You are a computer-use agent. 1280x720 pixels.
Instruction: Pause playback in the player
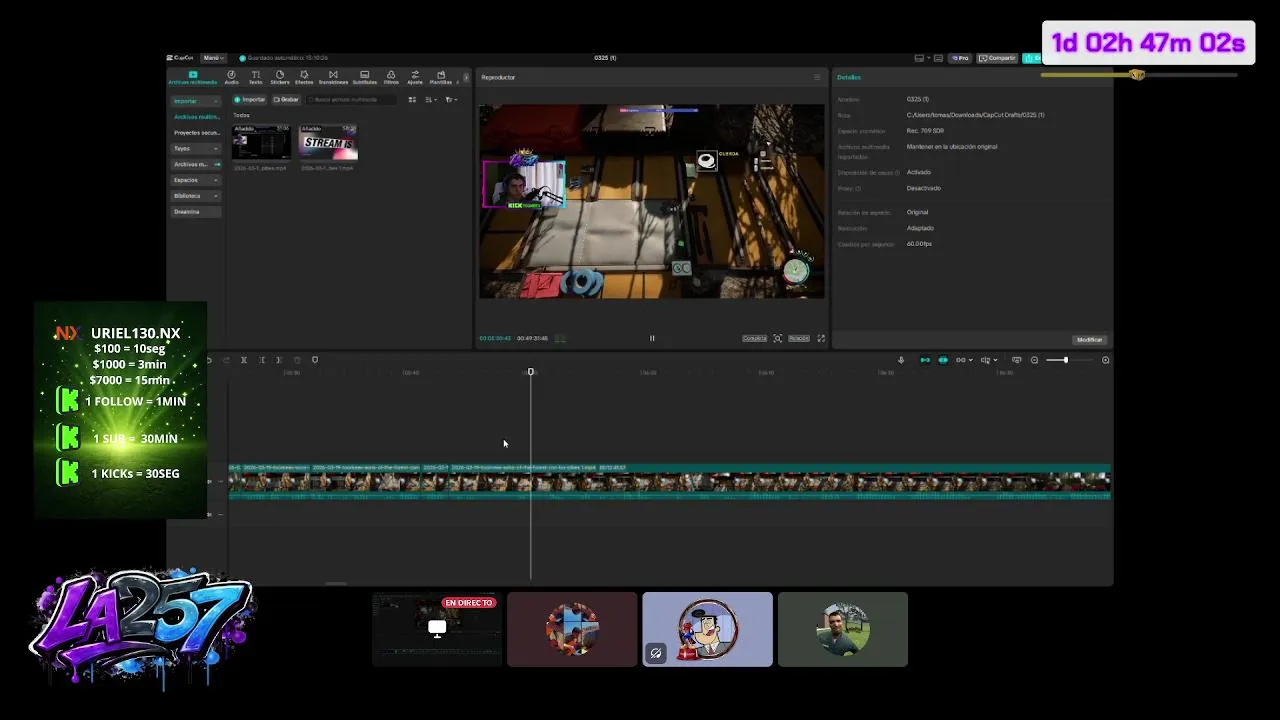652,338
